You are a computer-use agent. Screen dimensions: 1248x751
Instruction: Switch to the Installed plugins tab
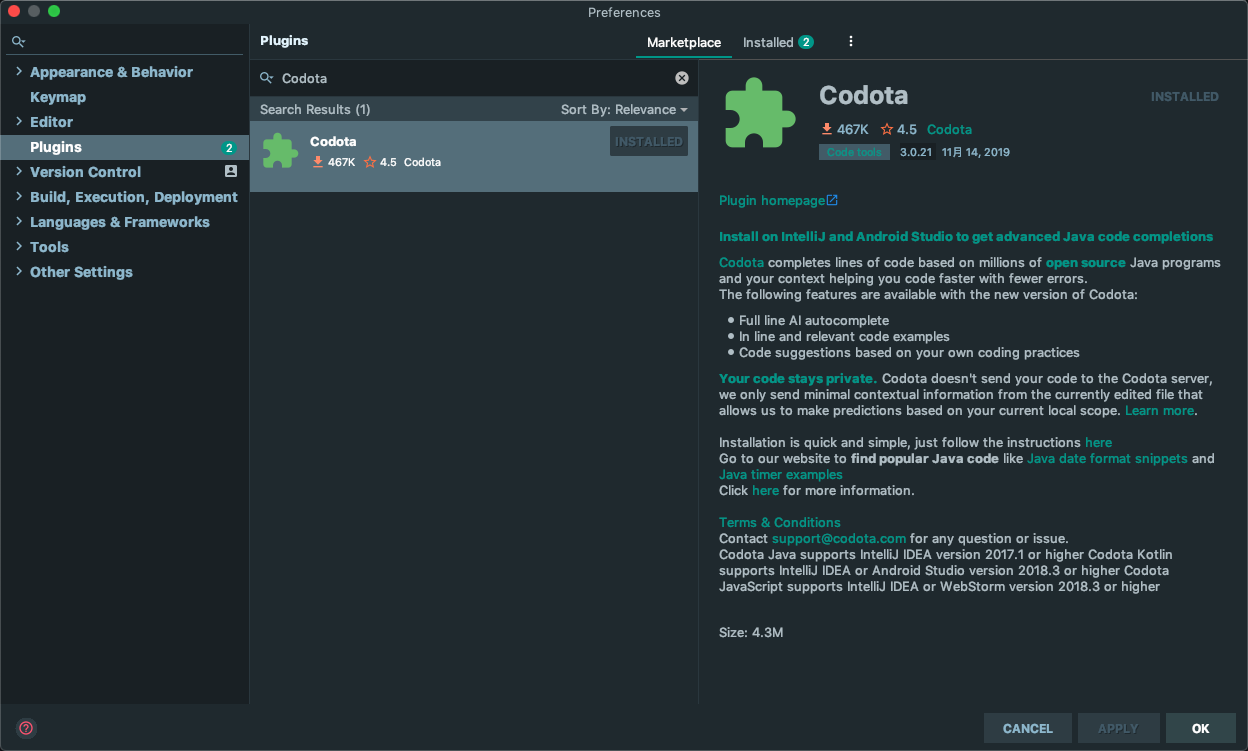pyautogui.click(x=777, y=42)
